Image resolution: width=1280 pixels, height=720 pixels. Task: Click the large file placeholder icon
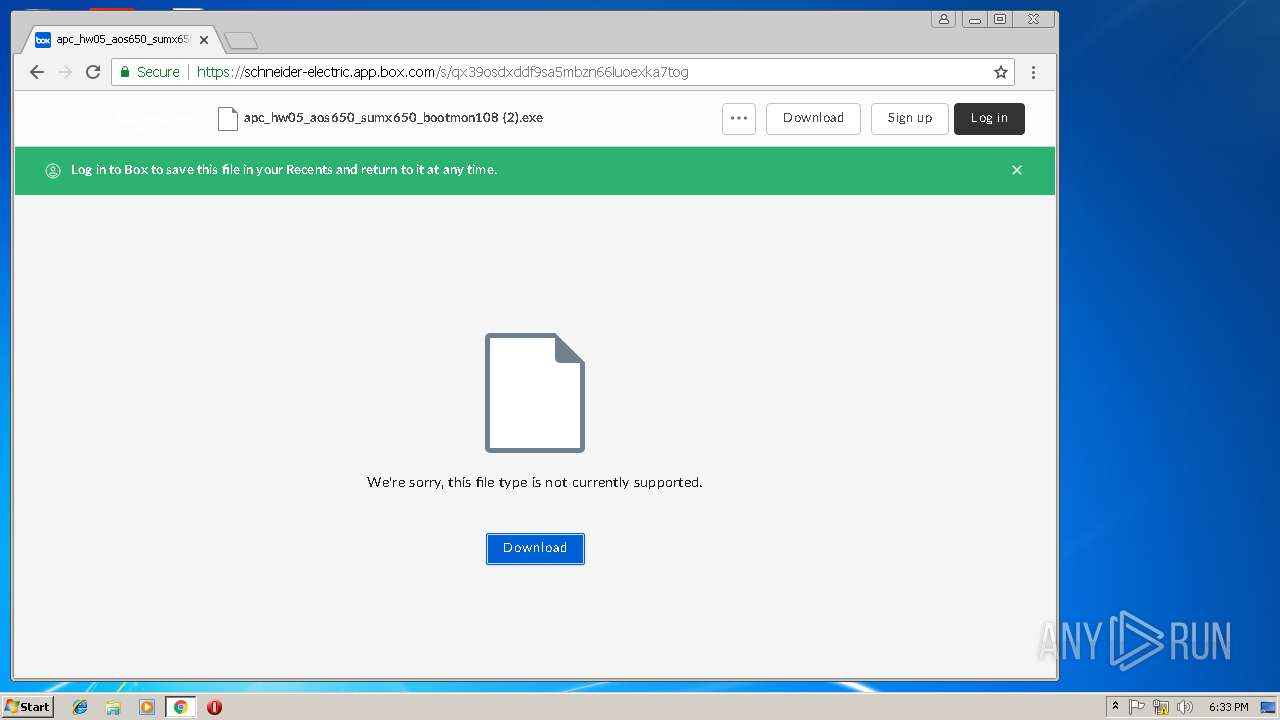(x=535, y=393)
